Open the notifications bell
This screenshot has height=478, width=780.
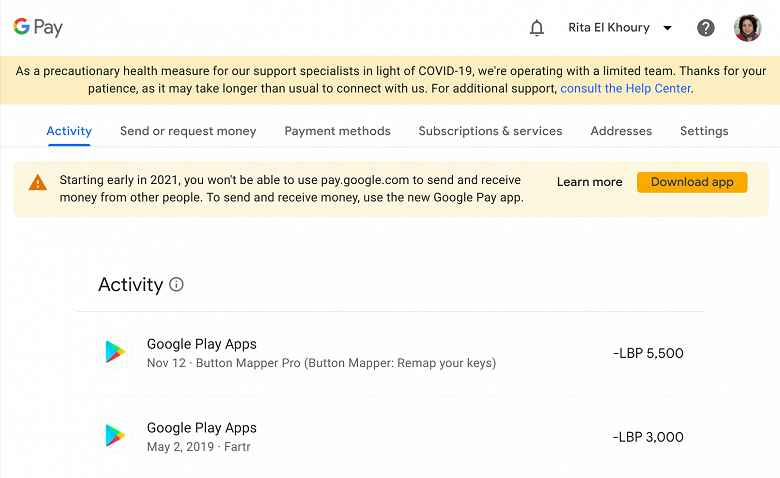[537, 28]
